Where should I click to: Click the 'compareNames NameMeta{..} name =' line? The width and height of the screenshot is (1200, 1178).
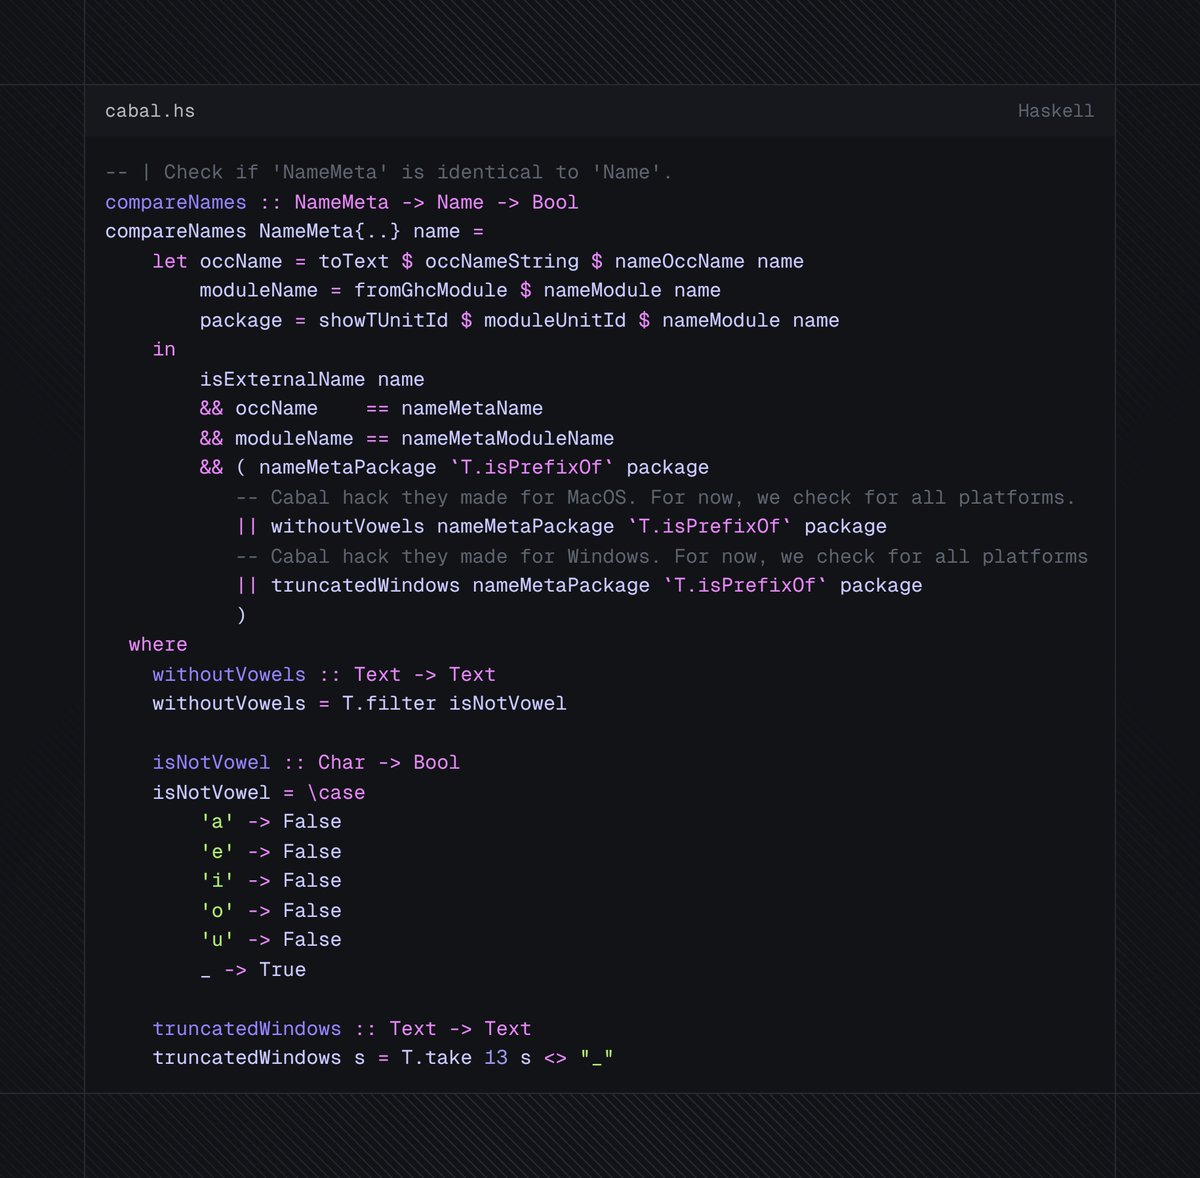tap(295, 231)
